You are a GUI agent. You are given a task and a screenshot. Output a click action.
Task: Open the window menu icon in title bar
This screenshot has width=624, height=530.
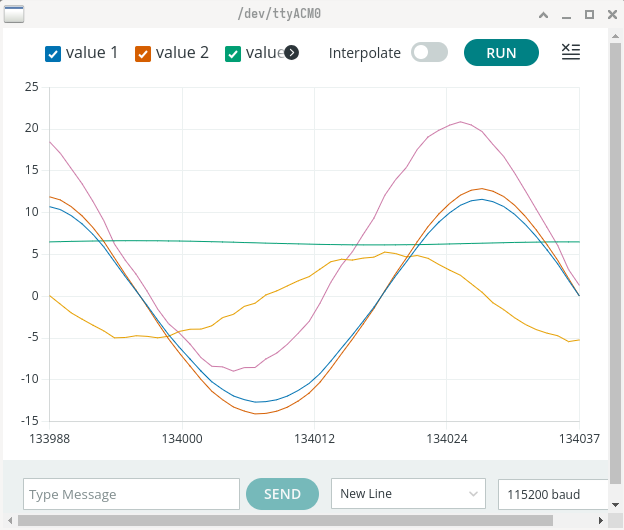click(16, 14)
